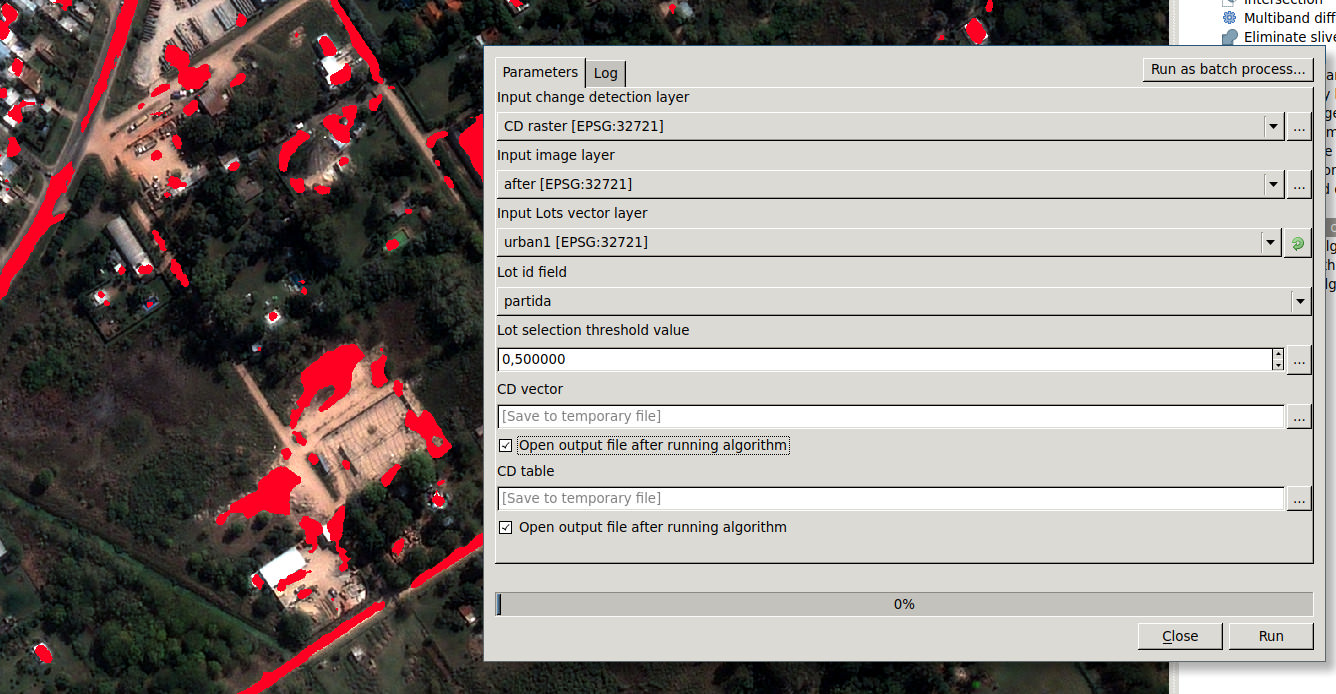Click Run as batch process button
The image size is (1336, 694).
pyautogui.click(x=1228, y=69)
